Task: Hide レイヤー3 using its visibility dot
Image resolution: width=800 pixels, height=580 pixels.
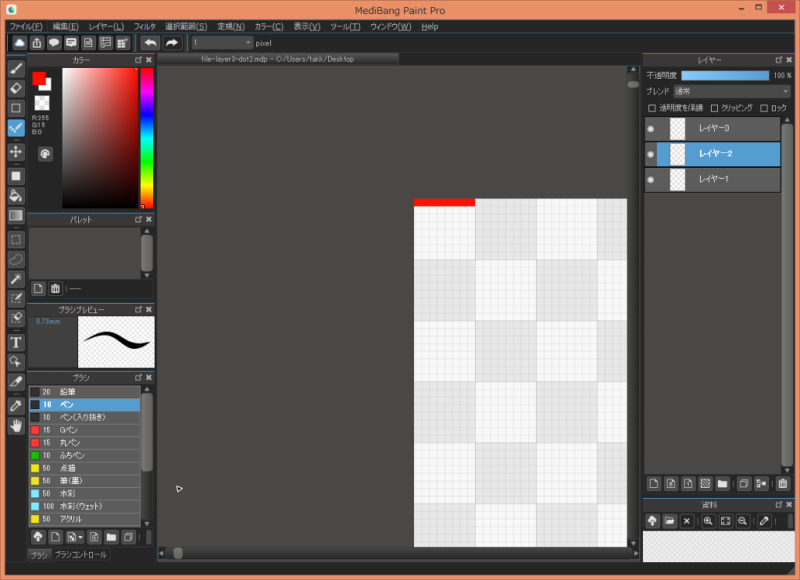Action: pyautogui.click(x=651, y=129)
